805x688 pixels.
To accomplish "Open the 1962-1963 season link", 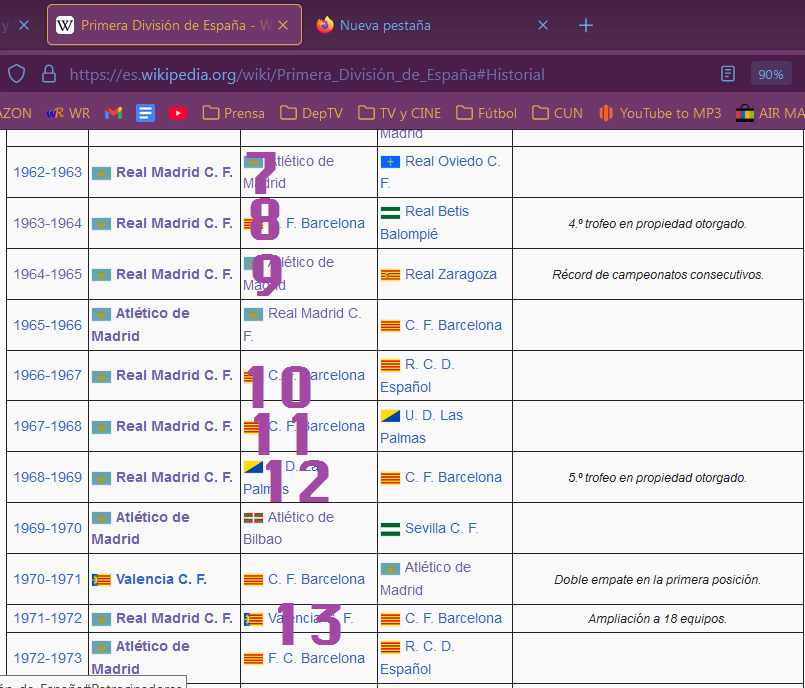I will 47,172.
